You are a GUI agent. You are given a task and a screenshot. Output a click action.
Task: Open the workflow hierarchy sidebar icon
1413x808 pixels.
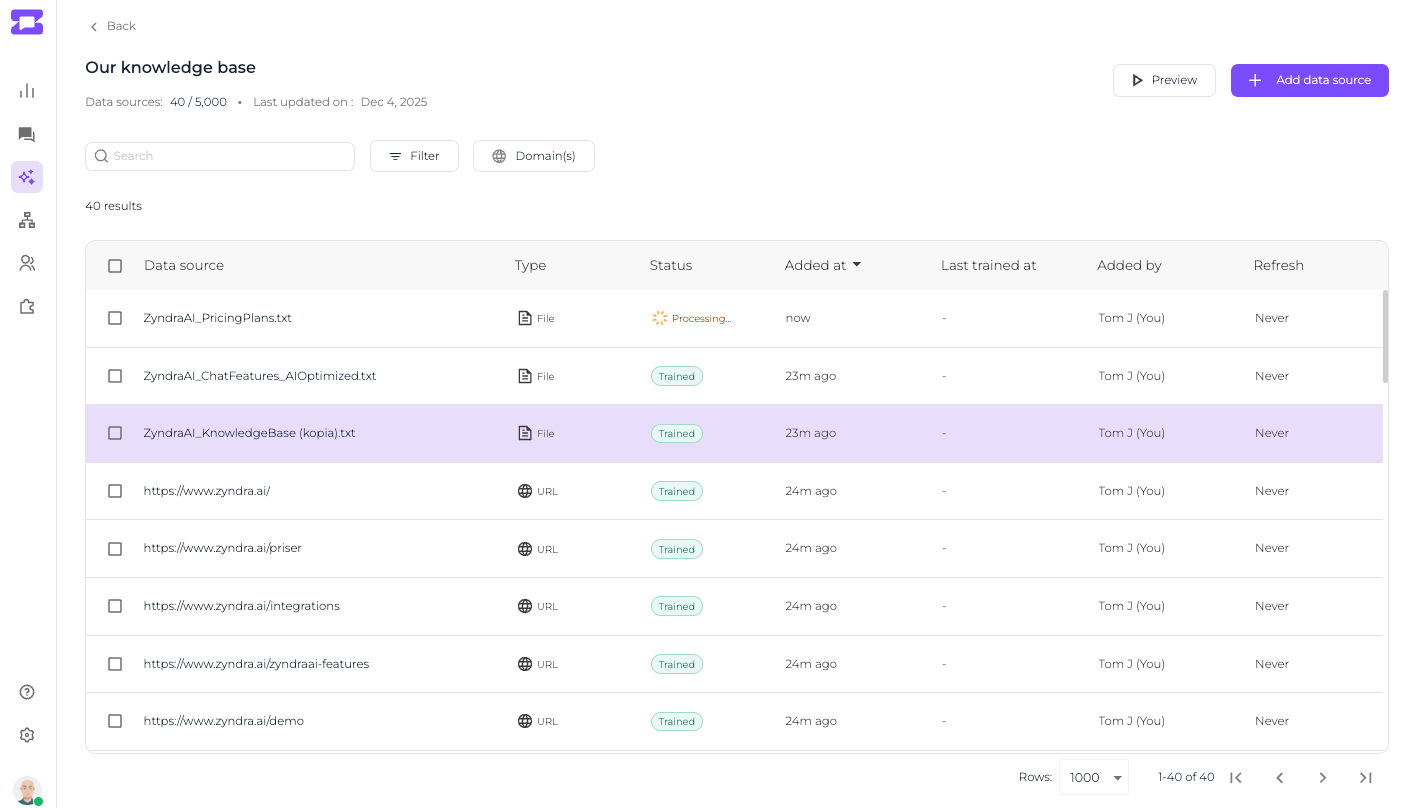click(27, 220)
